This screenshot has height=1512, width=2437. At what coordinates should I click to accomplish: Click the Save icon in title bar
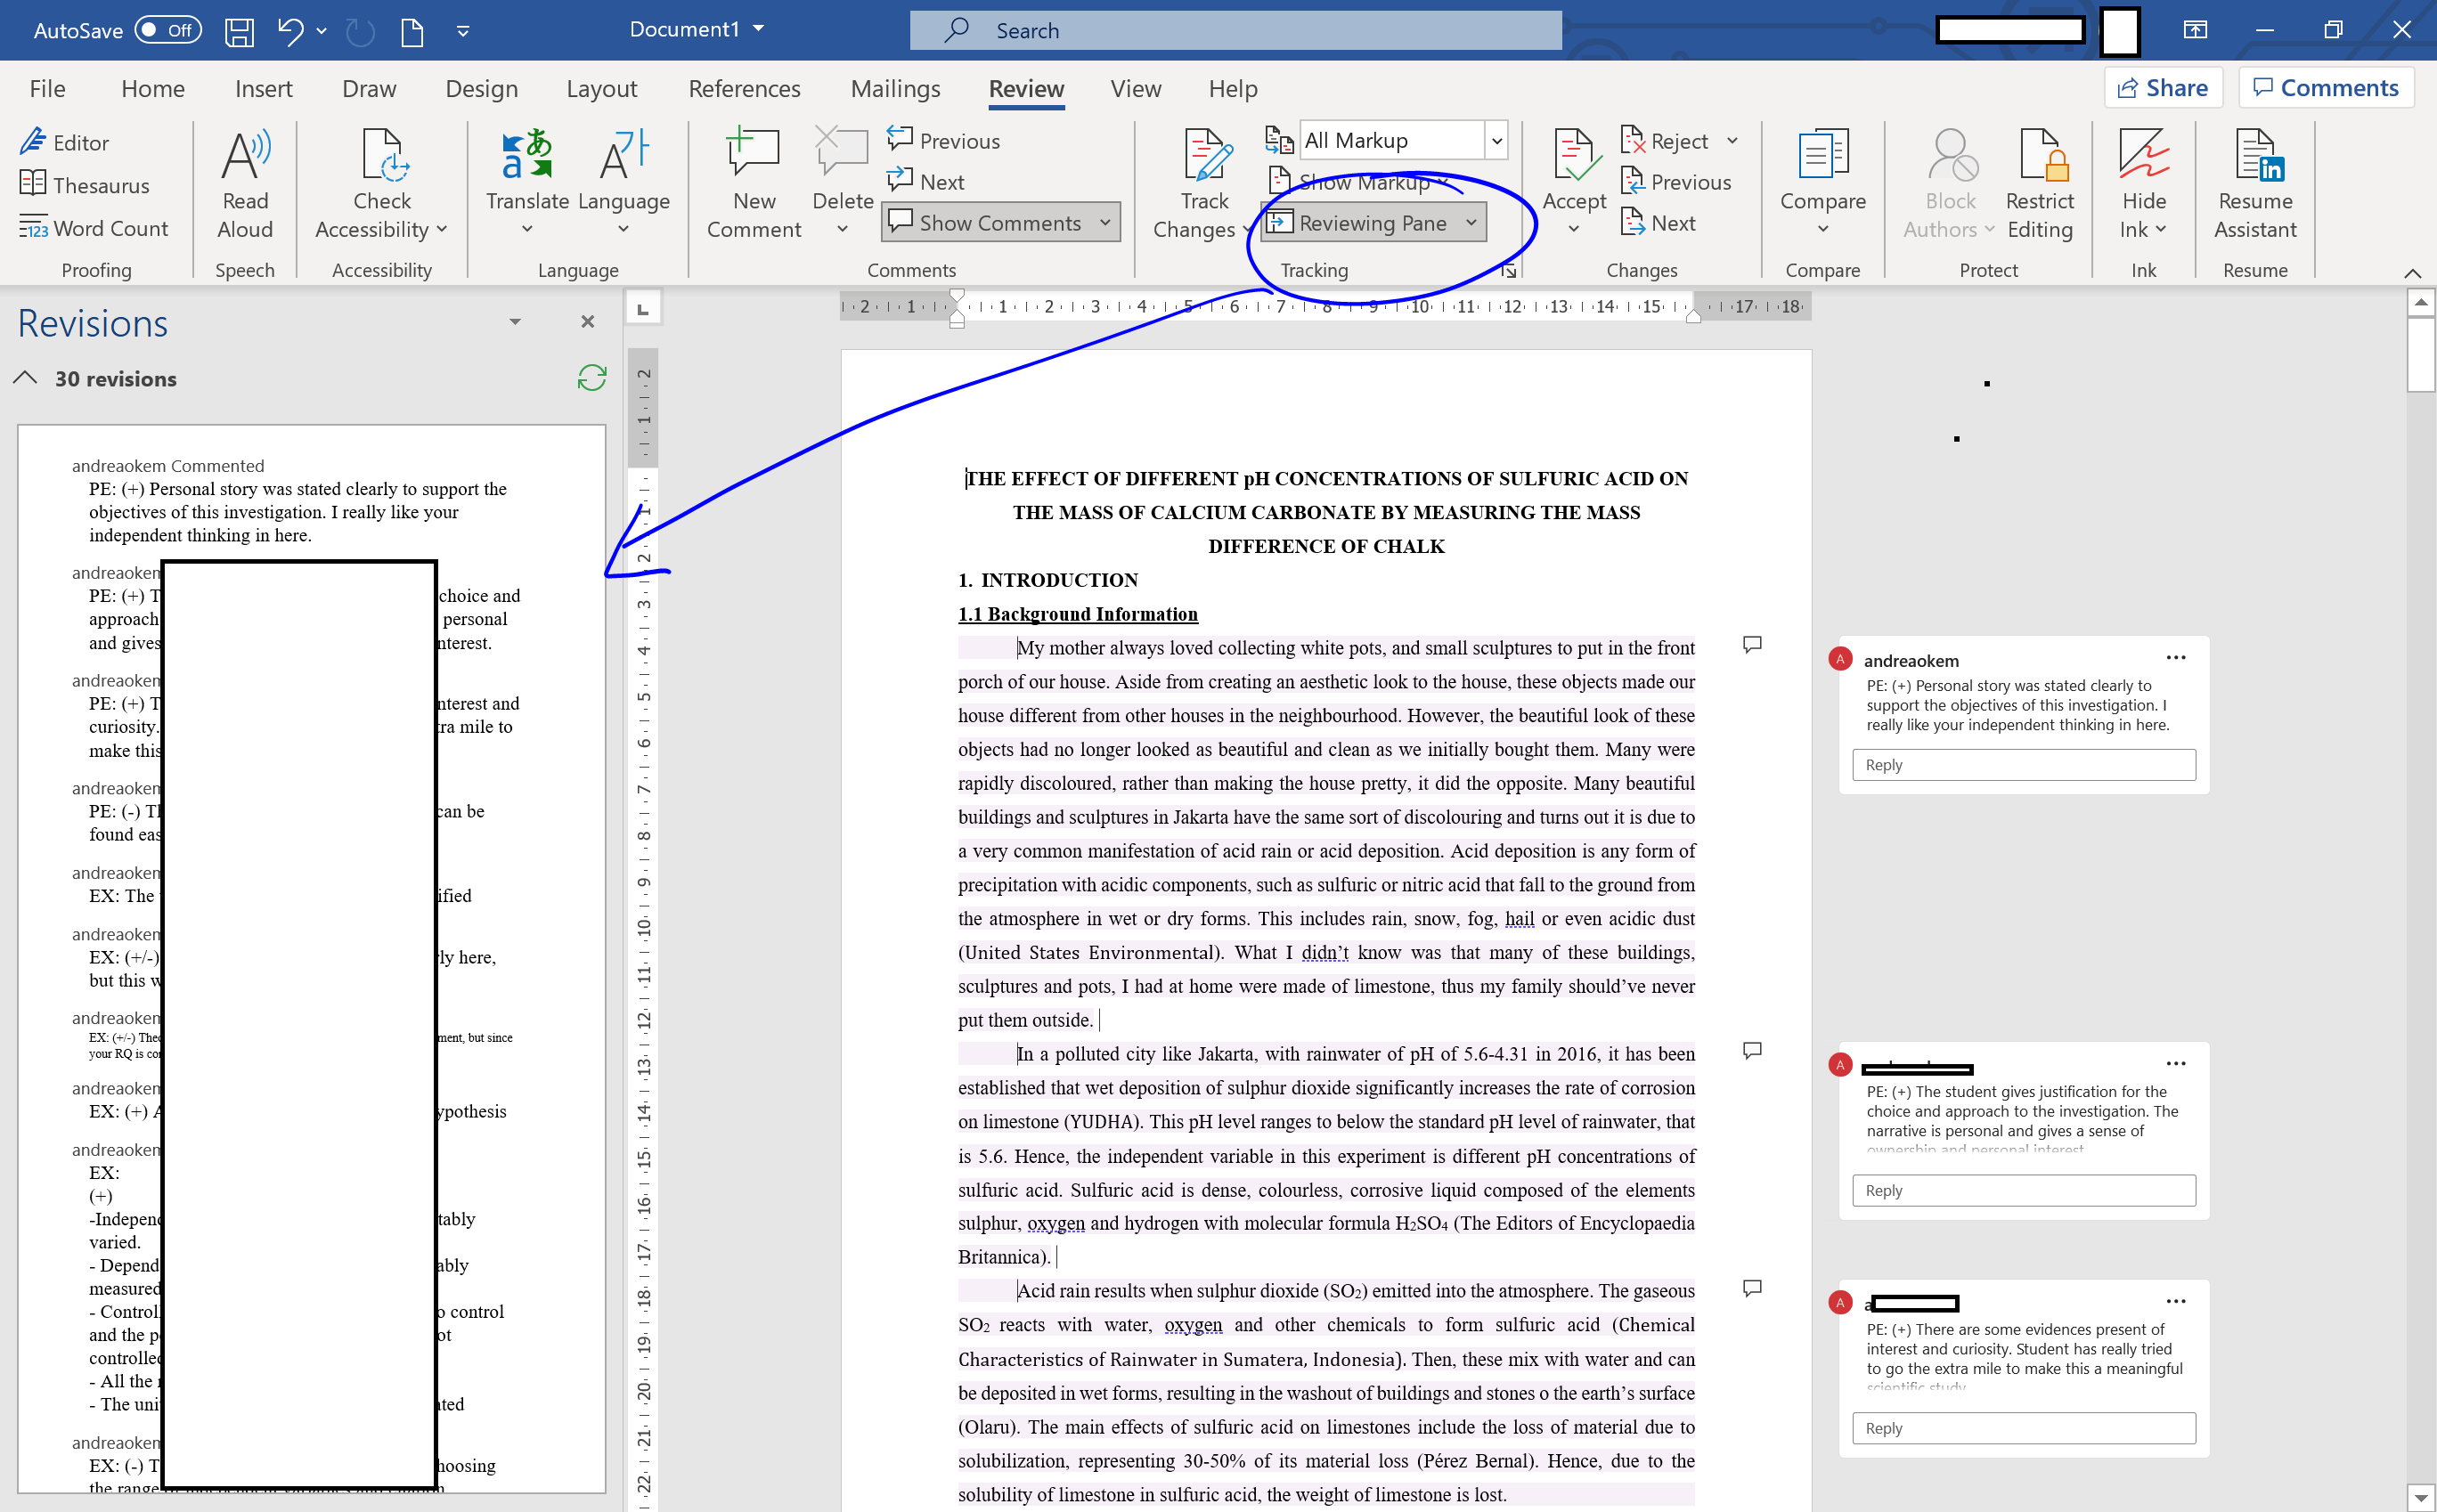point(239,31)
